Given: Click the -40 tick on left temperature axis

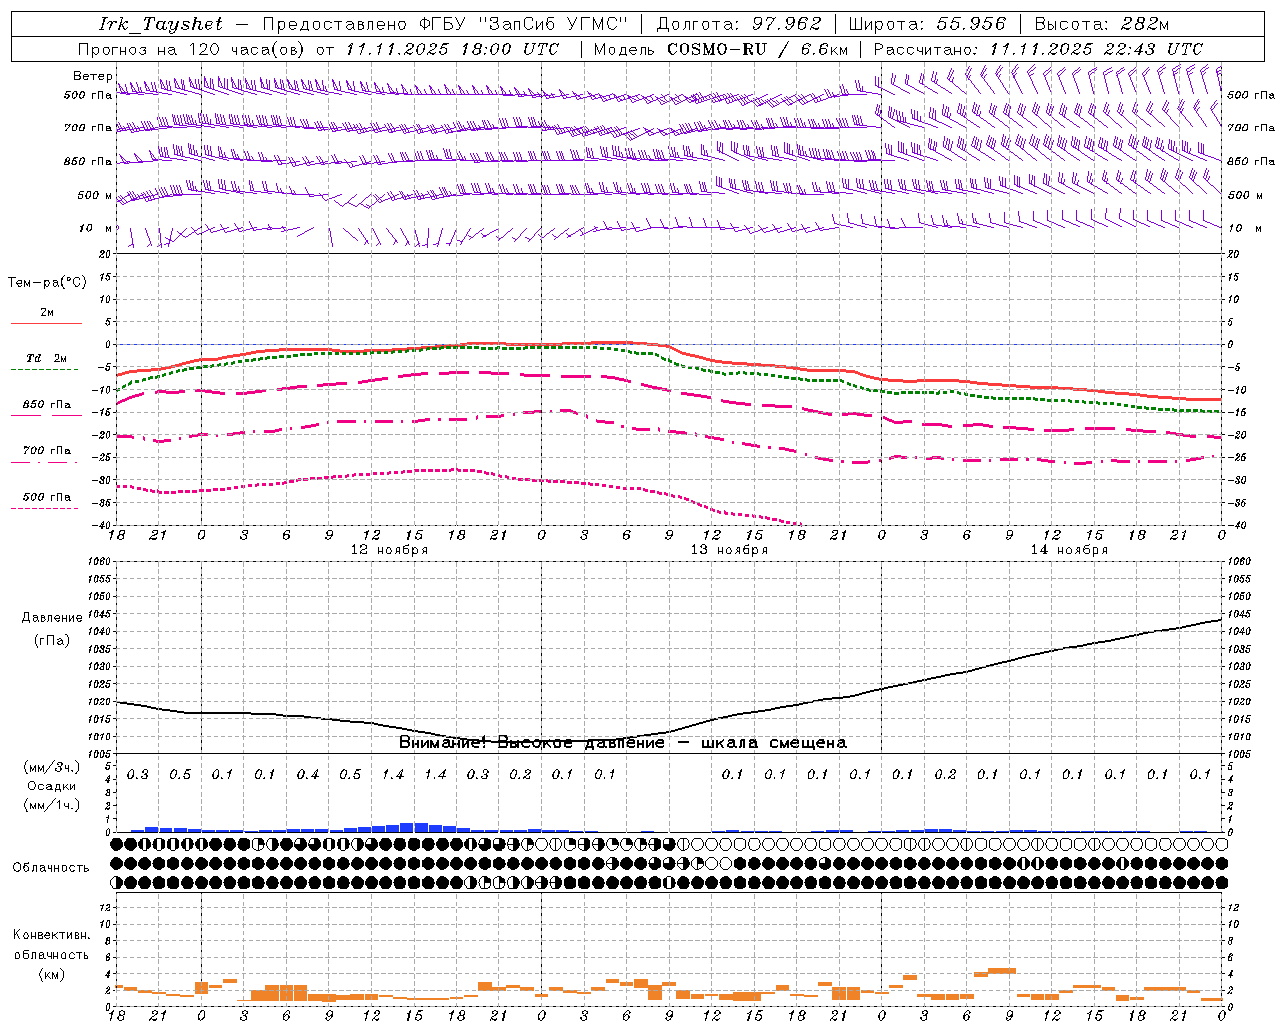Looking at the screenshot, I should point(102,526).
